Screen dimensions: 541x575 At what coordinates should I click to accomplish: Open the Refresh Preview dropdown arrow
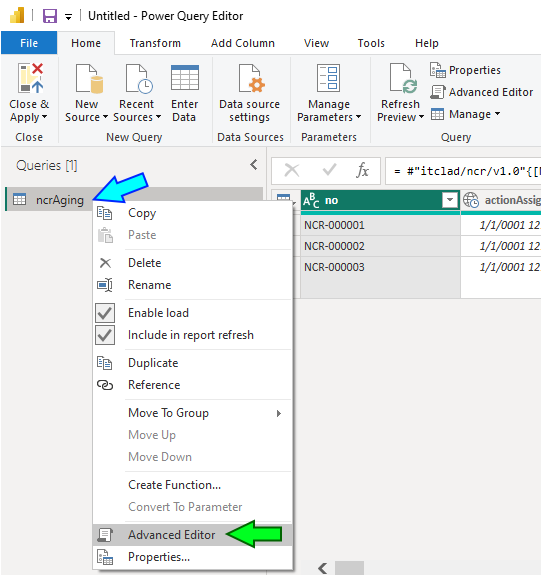coord(421,117)
